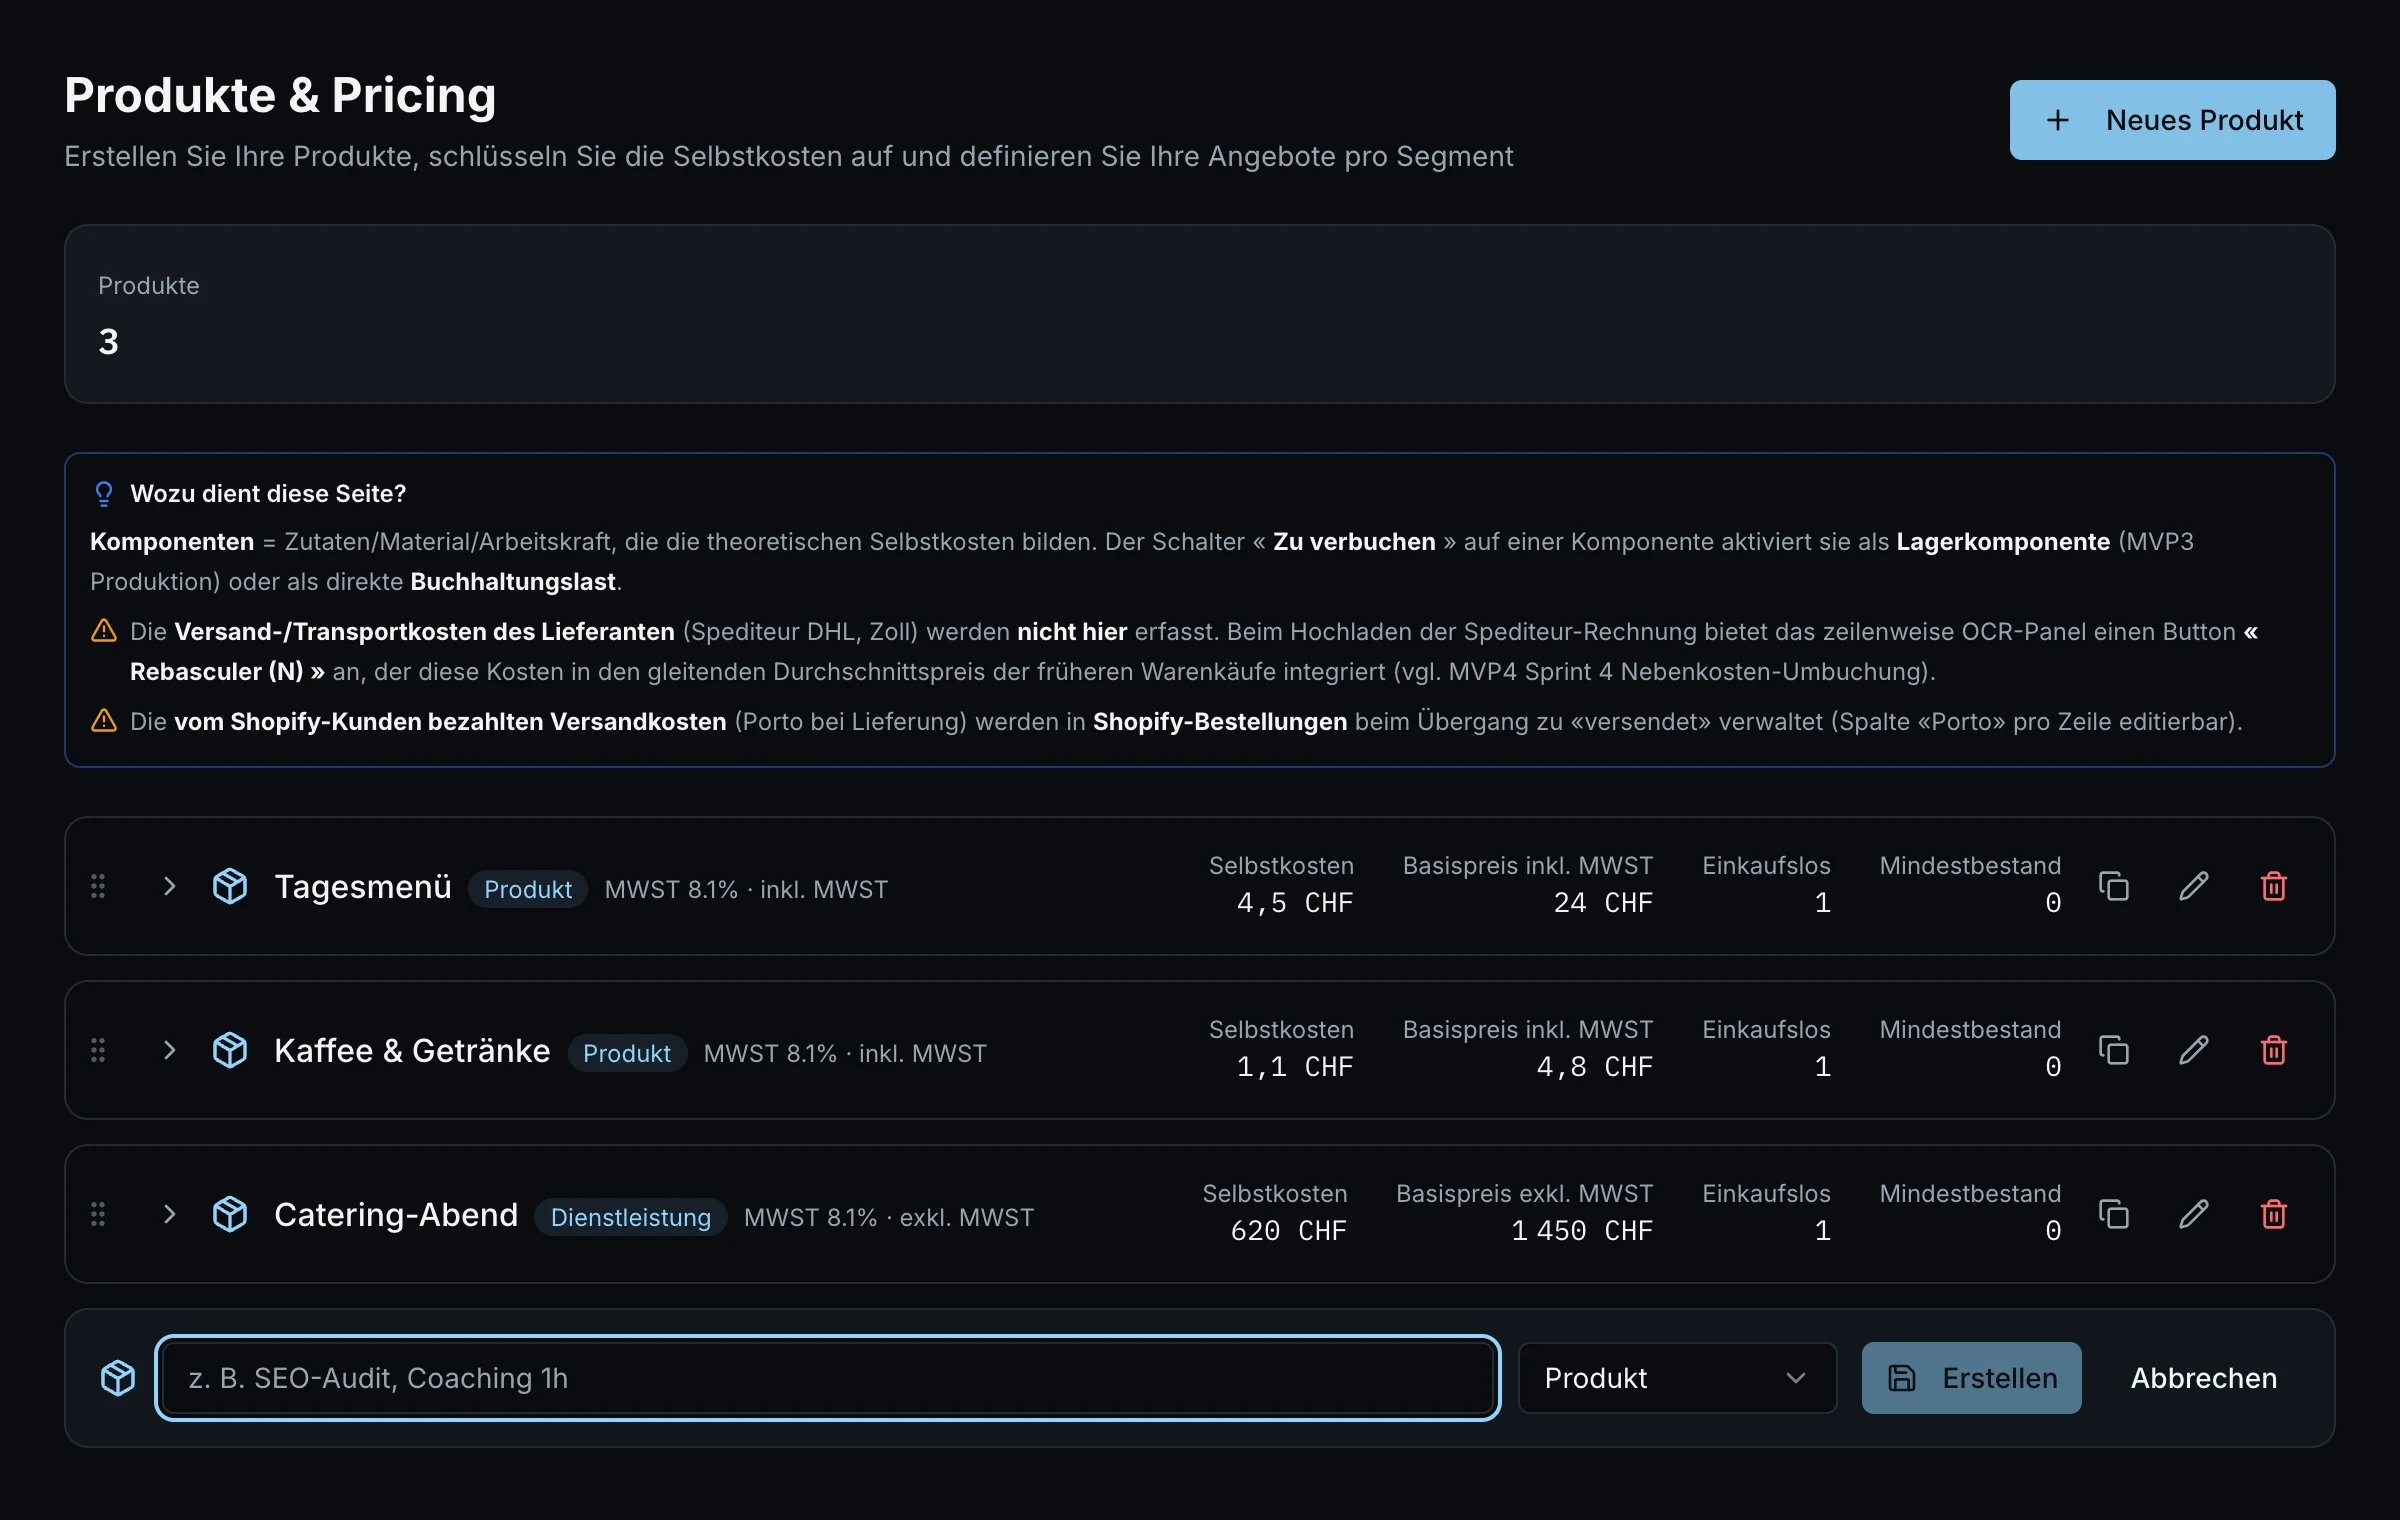2400x1520 pixels.
Task: Delete the Tagesmenü product
Action: pos(2273,886)
